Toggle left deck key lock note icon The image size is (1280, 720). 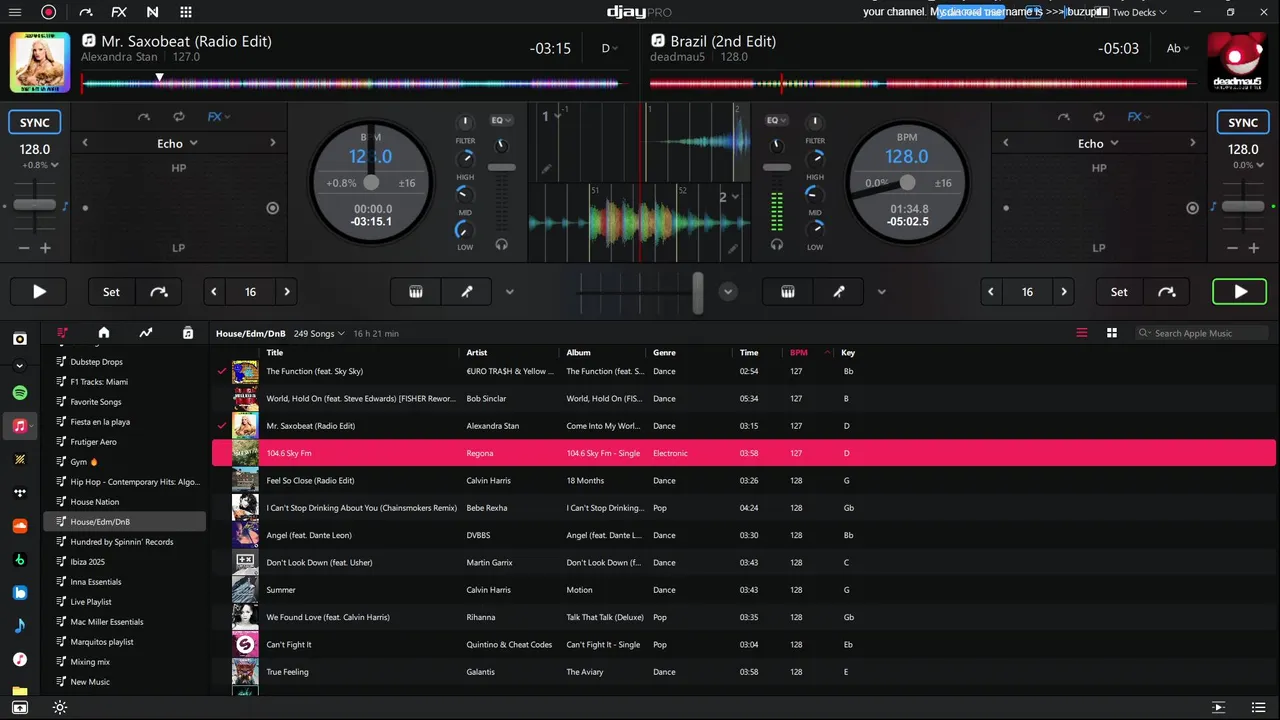point(66,206)
